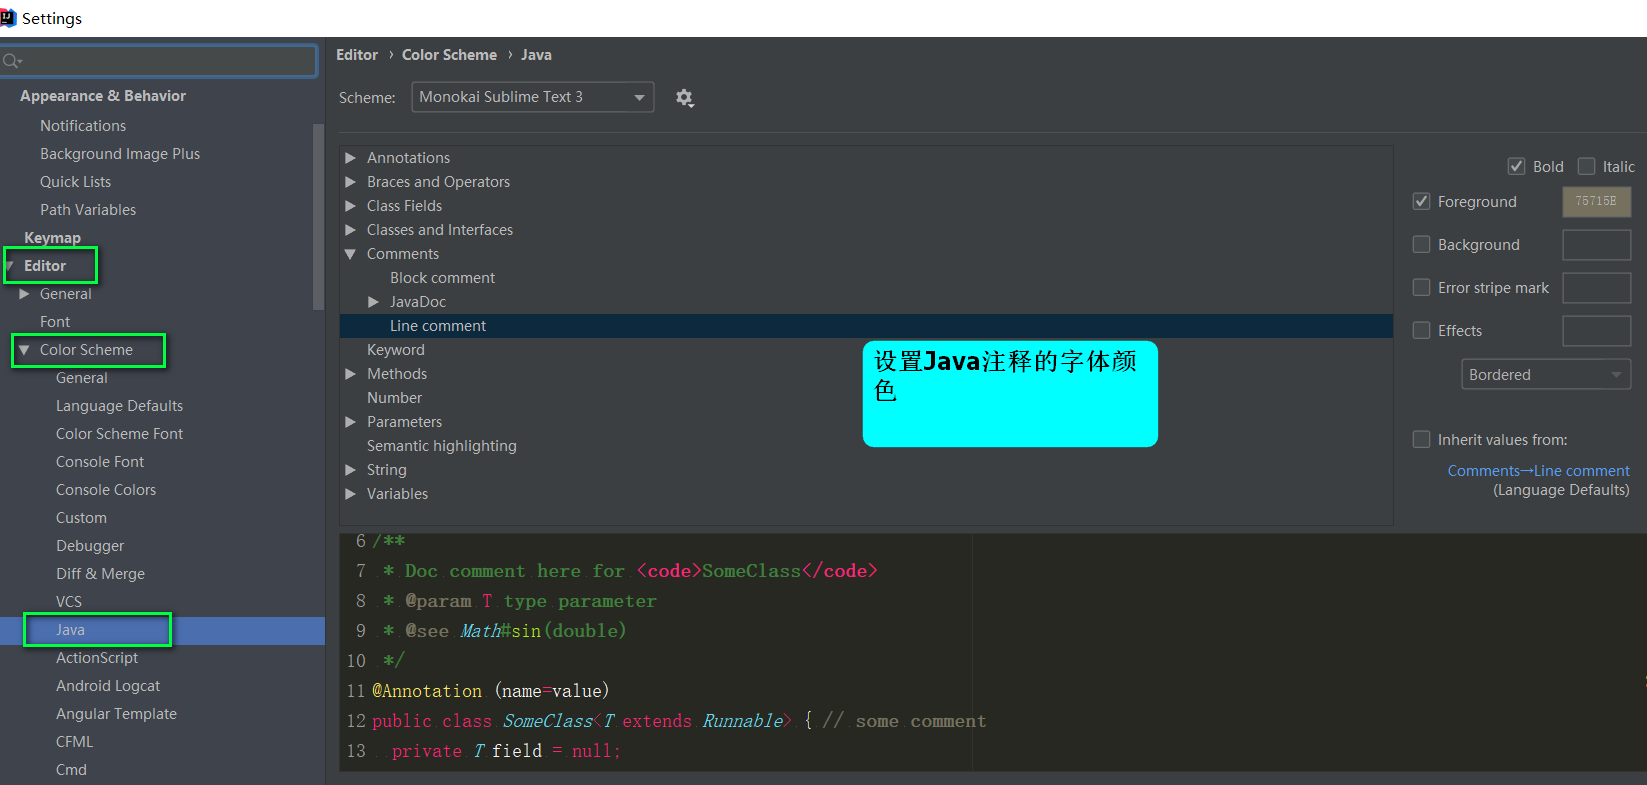Click the sidebar vertical scrollbar
Viewport: 1647px width, 785px height.
pos(318,216)
